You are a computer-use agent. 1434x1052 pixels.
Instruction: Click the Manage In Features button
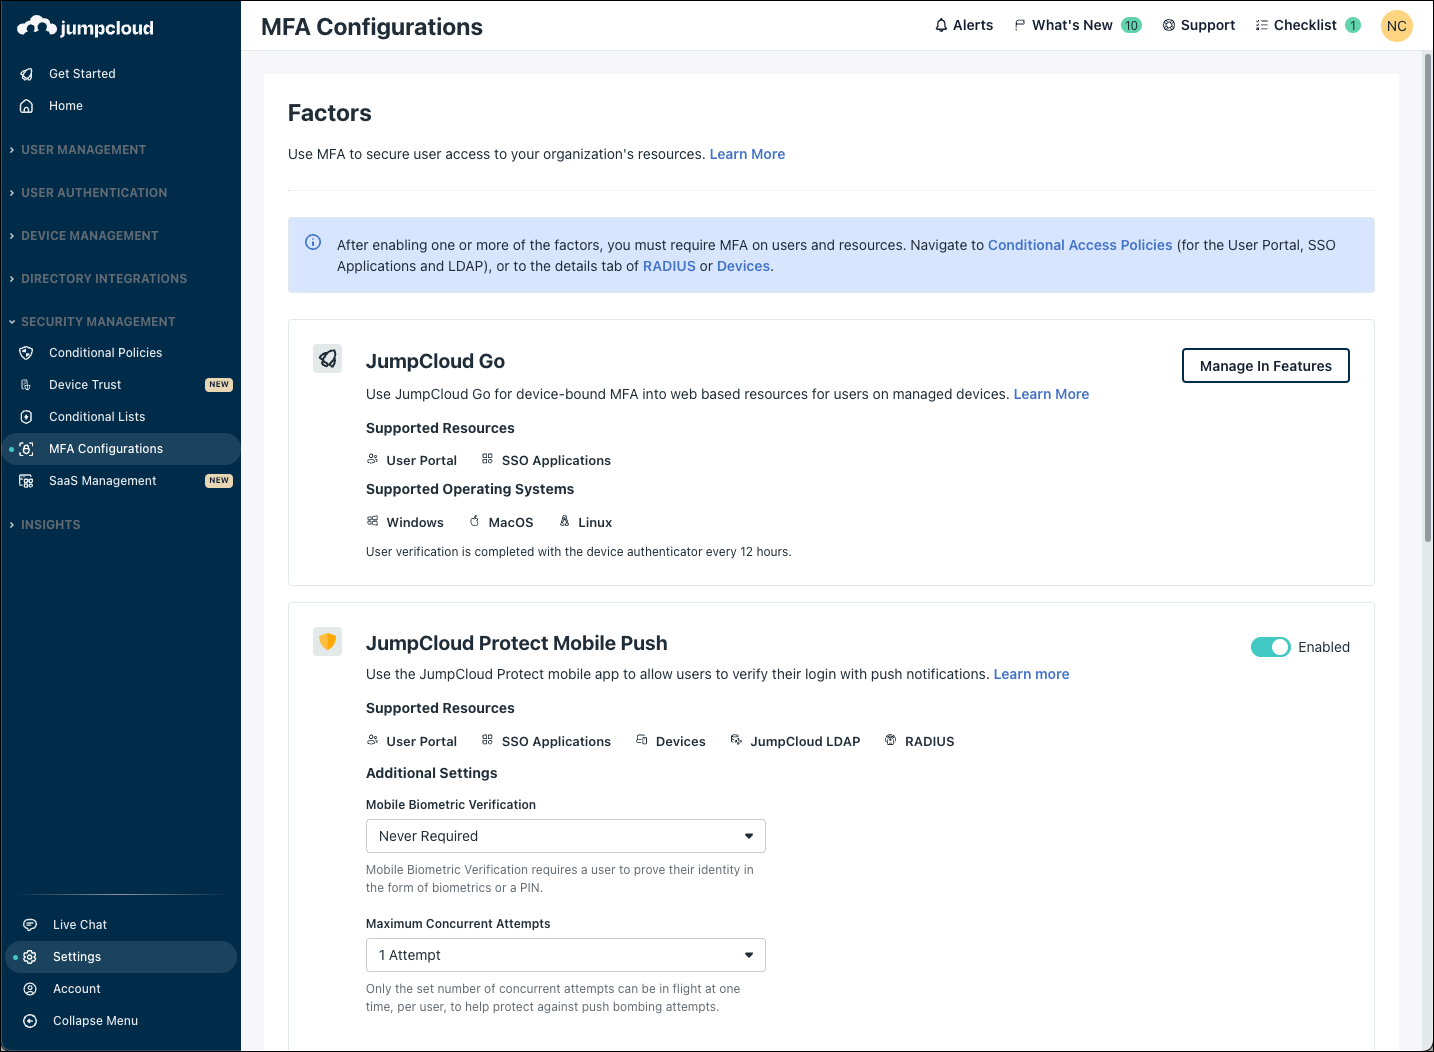1265,366
